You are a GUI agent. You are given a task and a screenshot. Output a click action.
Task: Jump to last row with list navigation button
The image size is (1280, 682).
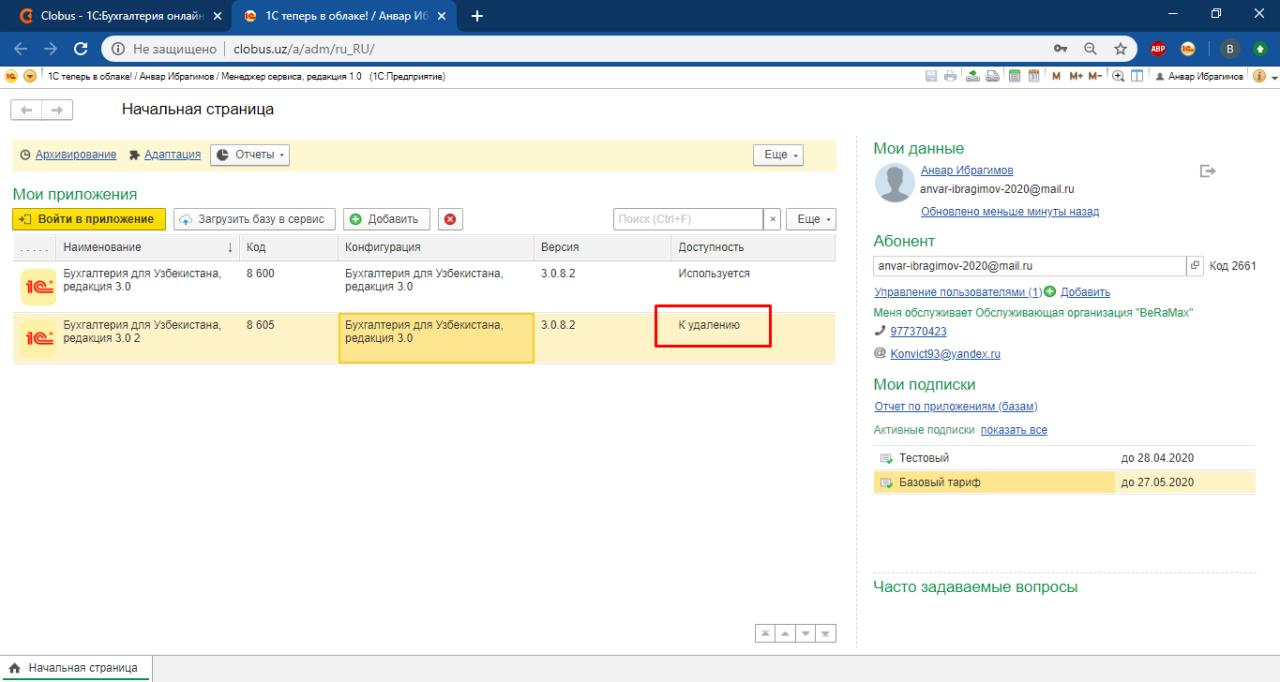pyautogui.click(x=826, y=635)
